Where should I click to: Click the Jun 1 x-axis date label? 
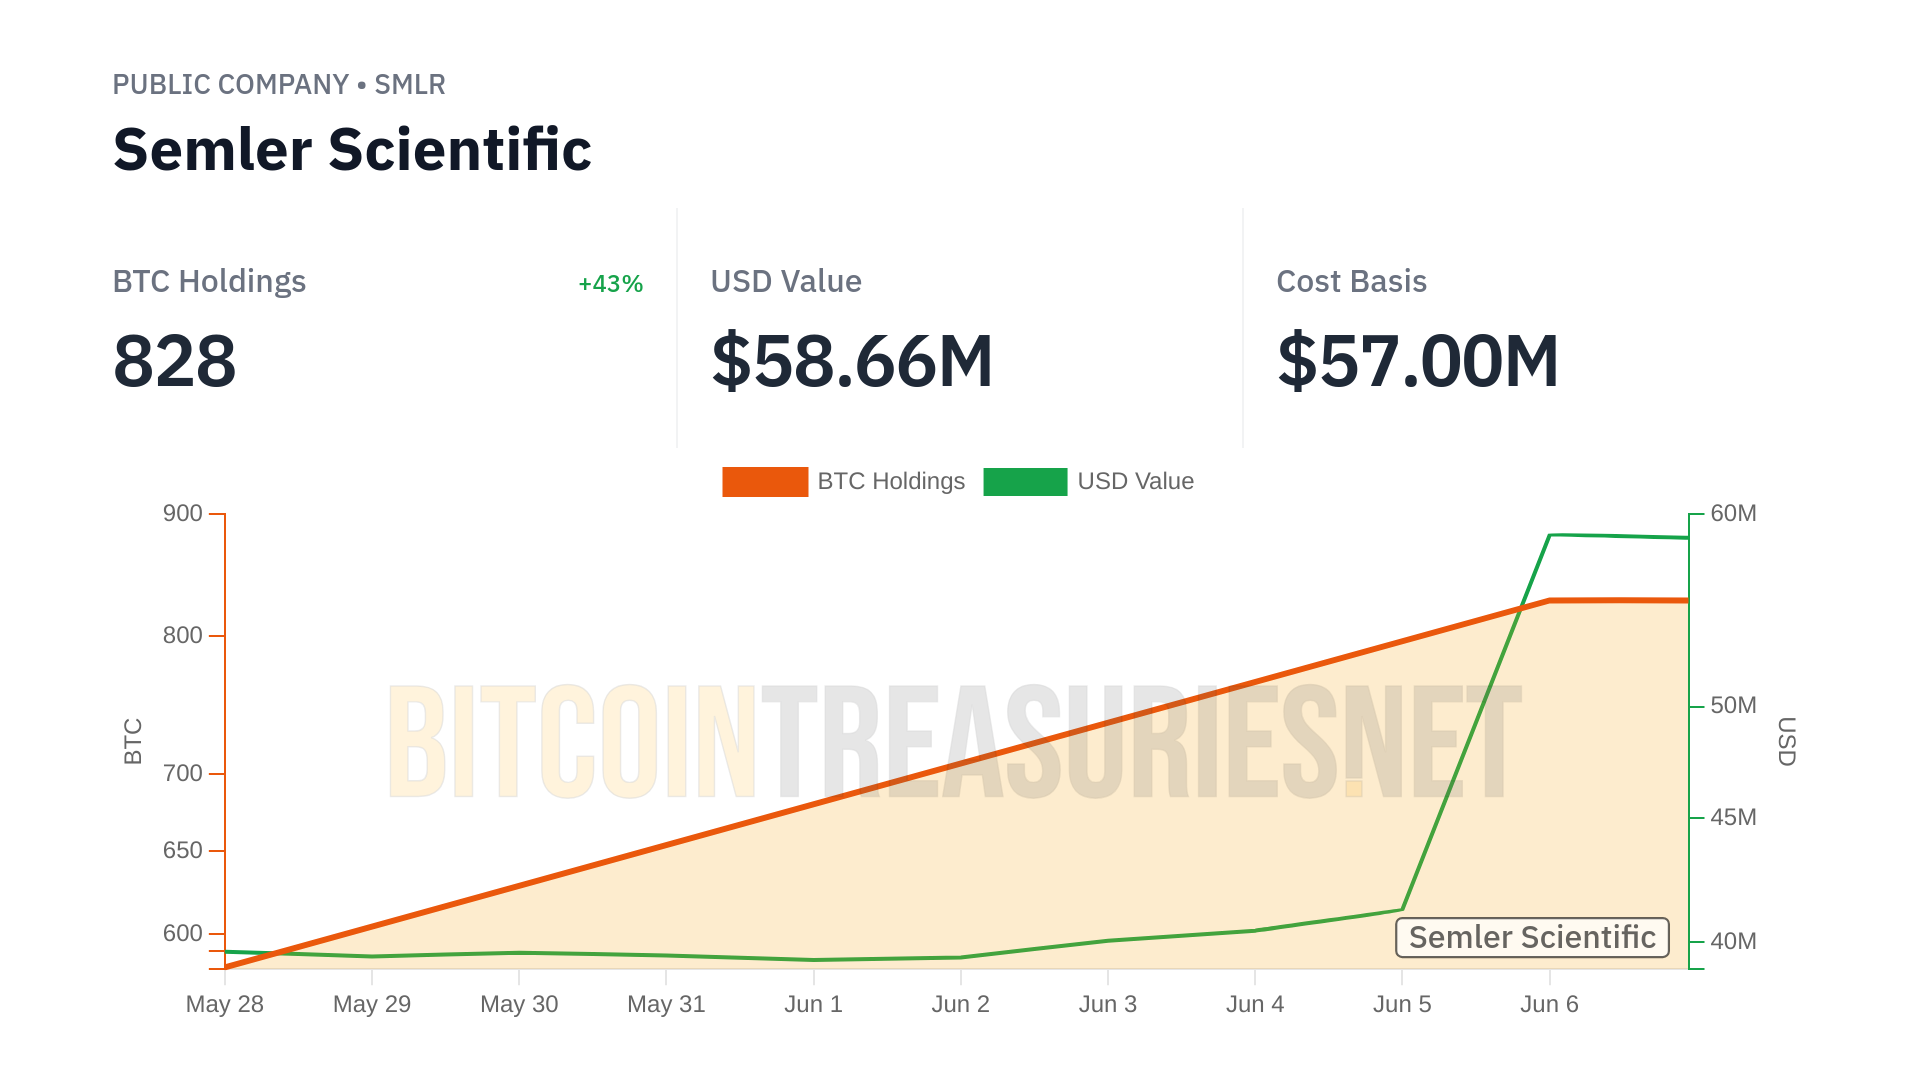click(x=813, y=1004)
